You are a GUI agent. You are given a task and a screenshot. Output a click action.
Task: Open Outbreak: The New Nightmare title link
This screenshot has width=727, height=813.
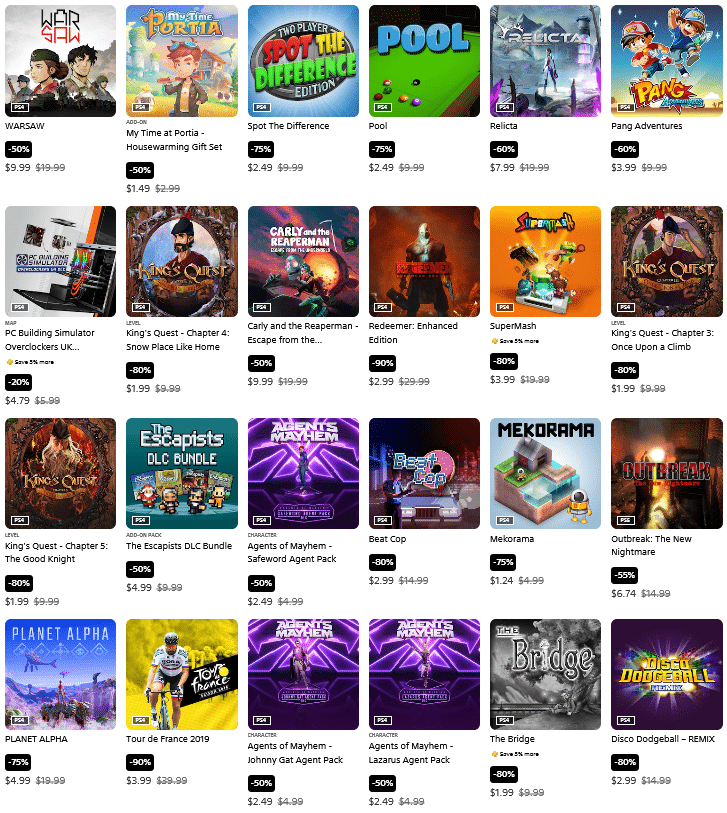coord(651,545)
